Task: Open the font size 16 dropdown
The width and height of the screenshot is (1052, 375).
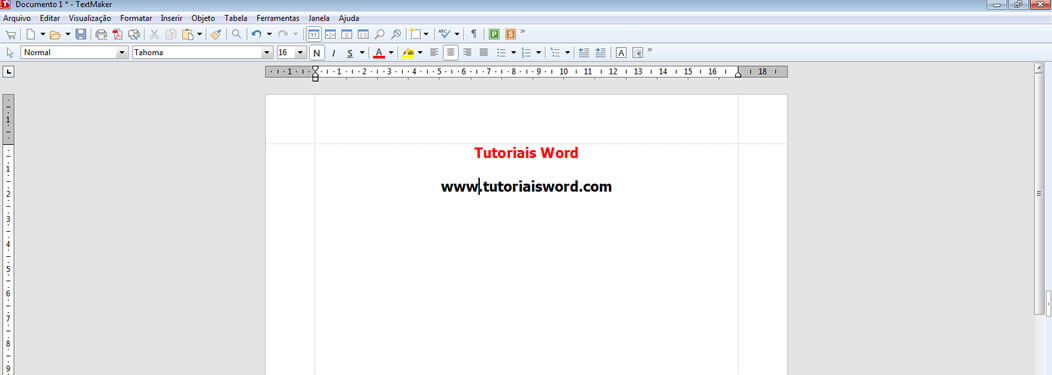Action: [300, 52]
